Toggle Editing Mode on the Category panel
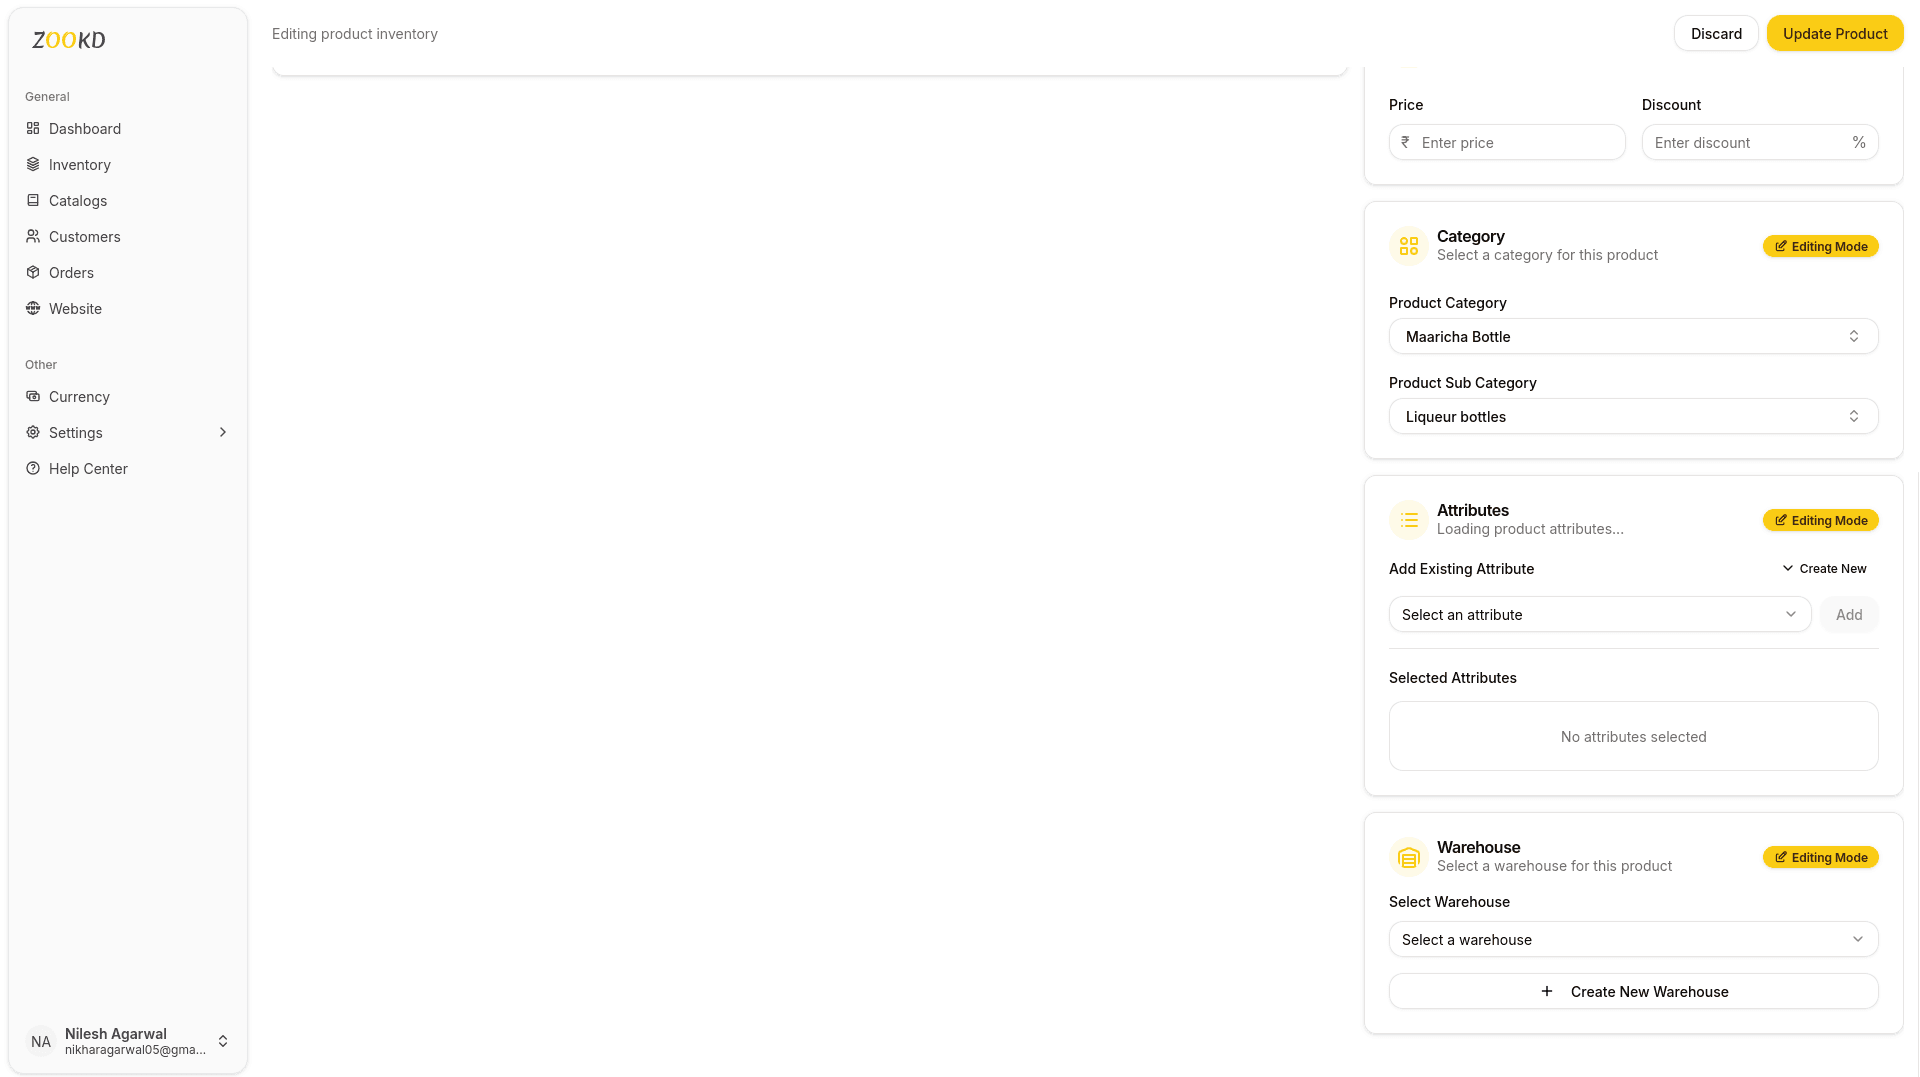 (x=1820, y=246)
